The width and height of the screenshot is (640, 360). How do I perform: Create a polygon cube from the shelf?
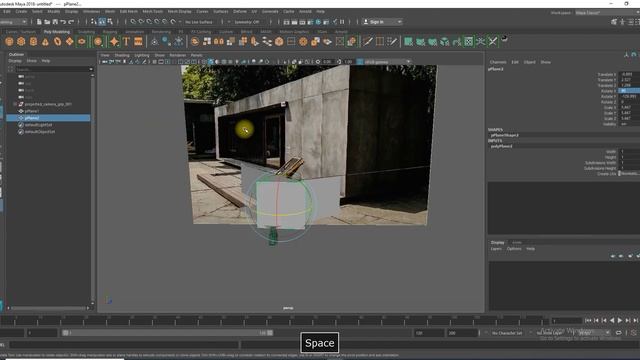point(21,41)
